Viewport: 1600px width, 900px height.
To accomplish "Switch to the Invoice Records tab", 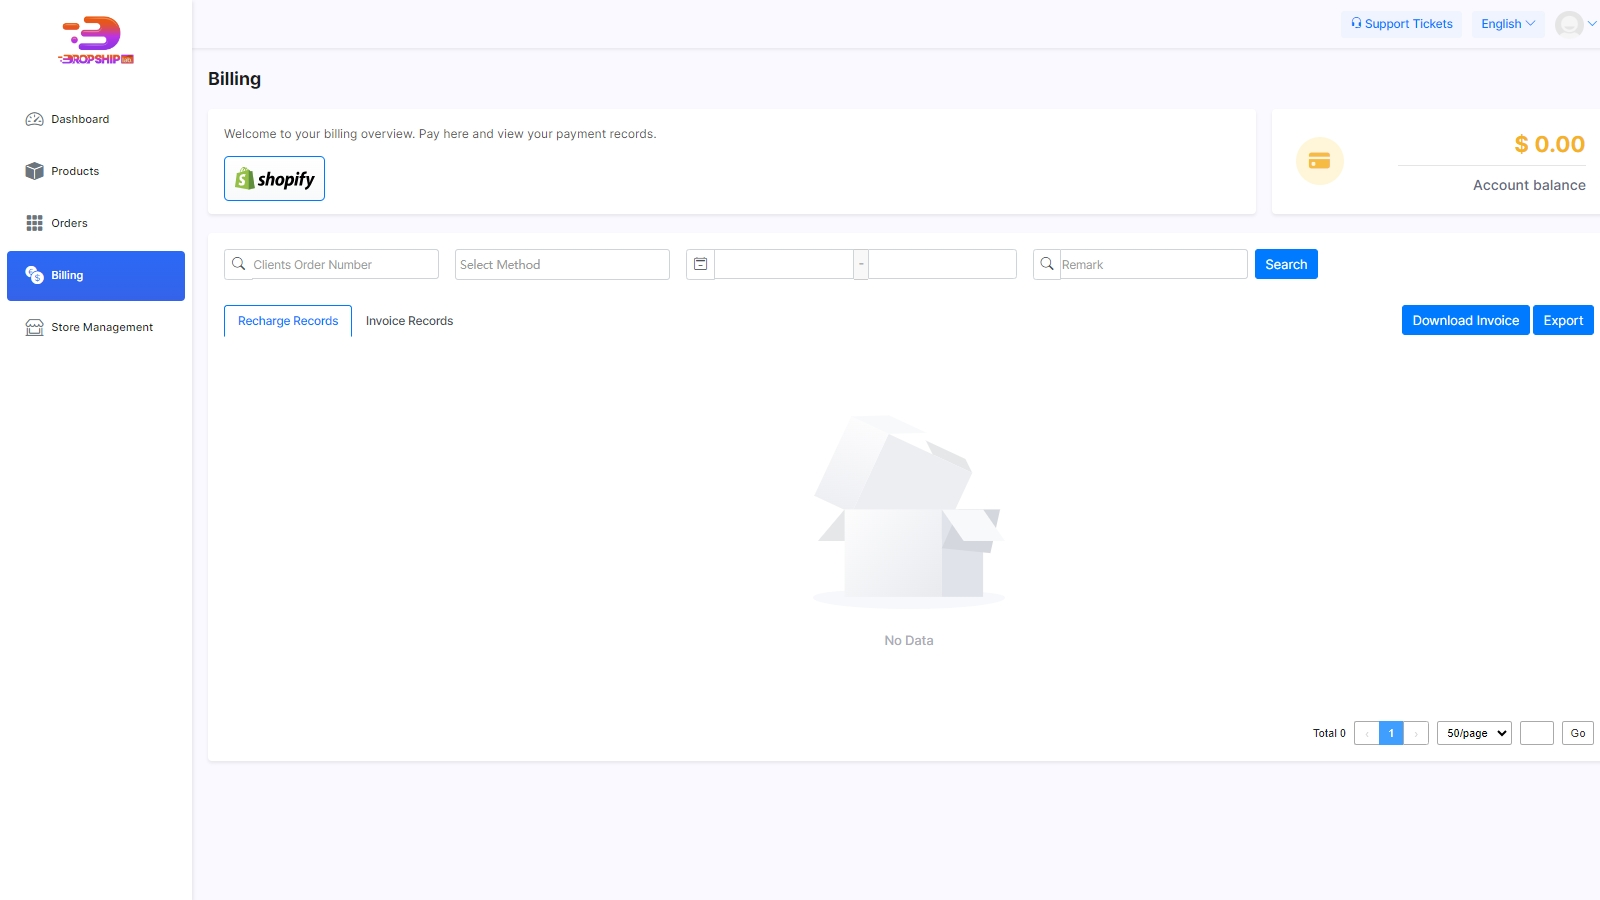I will 409,321.
